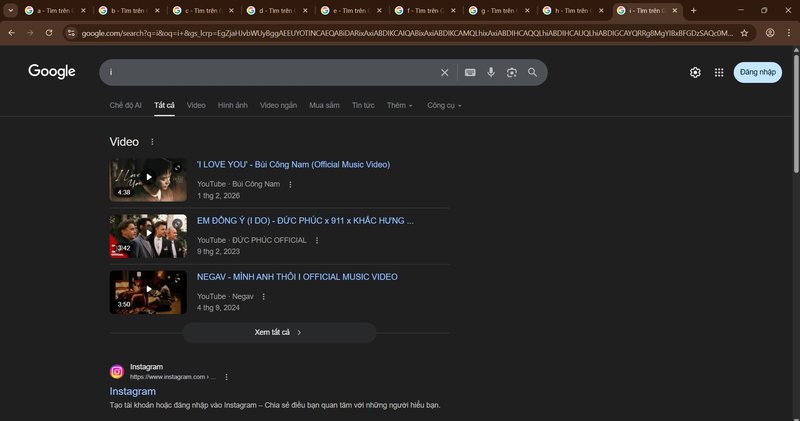
Task: Open the Chrome profile icon
Action: [x=770, y=33]
